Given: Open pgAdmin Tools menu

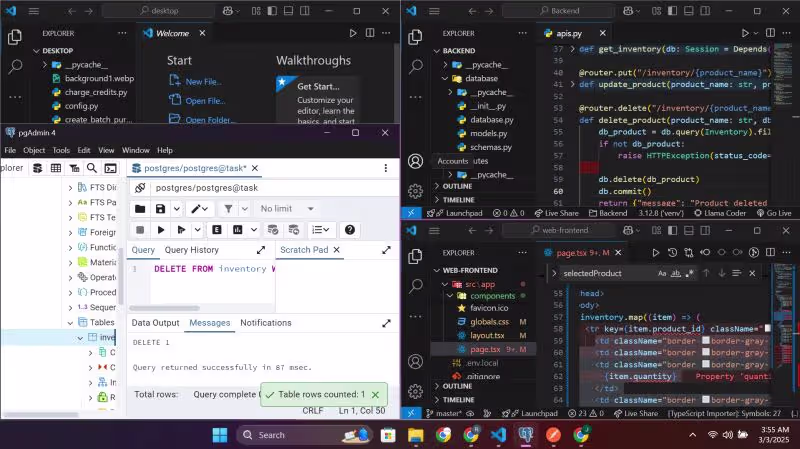Looking at the screenshot, I should [61, 151].
